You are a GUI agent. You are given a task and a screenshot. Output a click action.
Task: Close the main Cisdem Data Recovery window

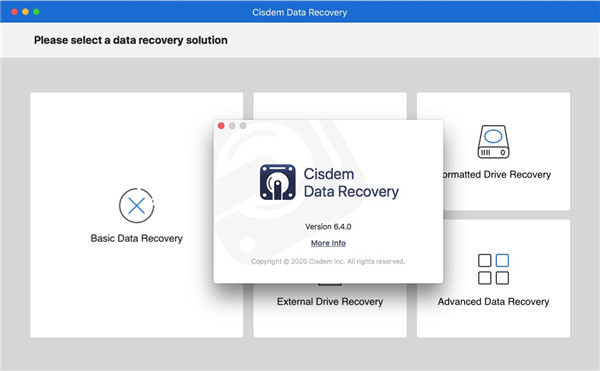15,12
